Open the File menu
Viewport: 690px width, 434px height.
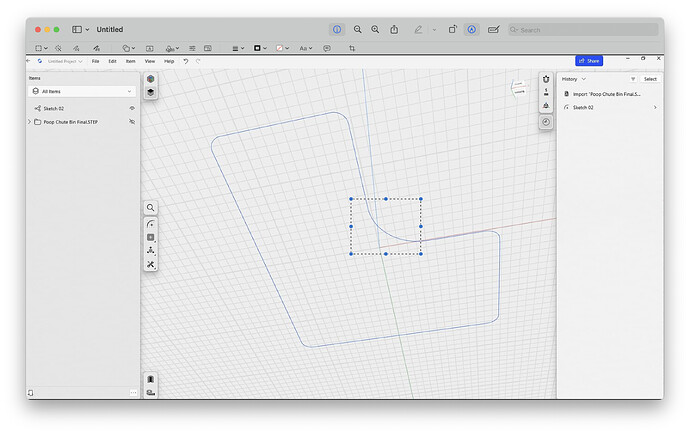(95, 61)
